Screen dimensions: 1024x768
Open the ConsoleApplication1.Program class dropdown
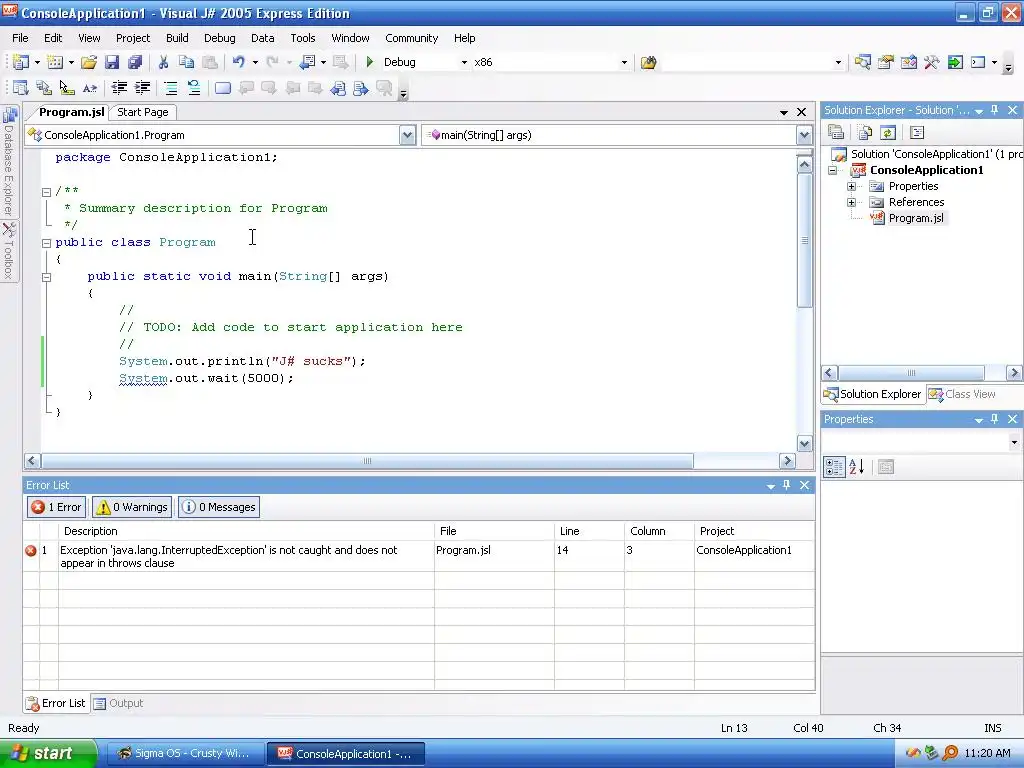pos(407,135)
